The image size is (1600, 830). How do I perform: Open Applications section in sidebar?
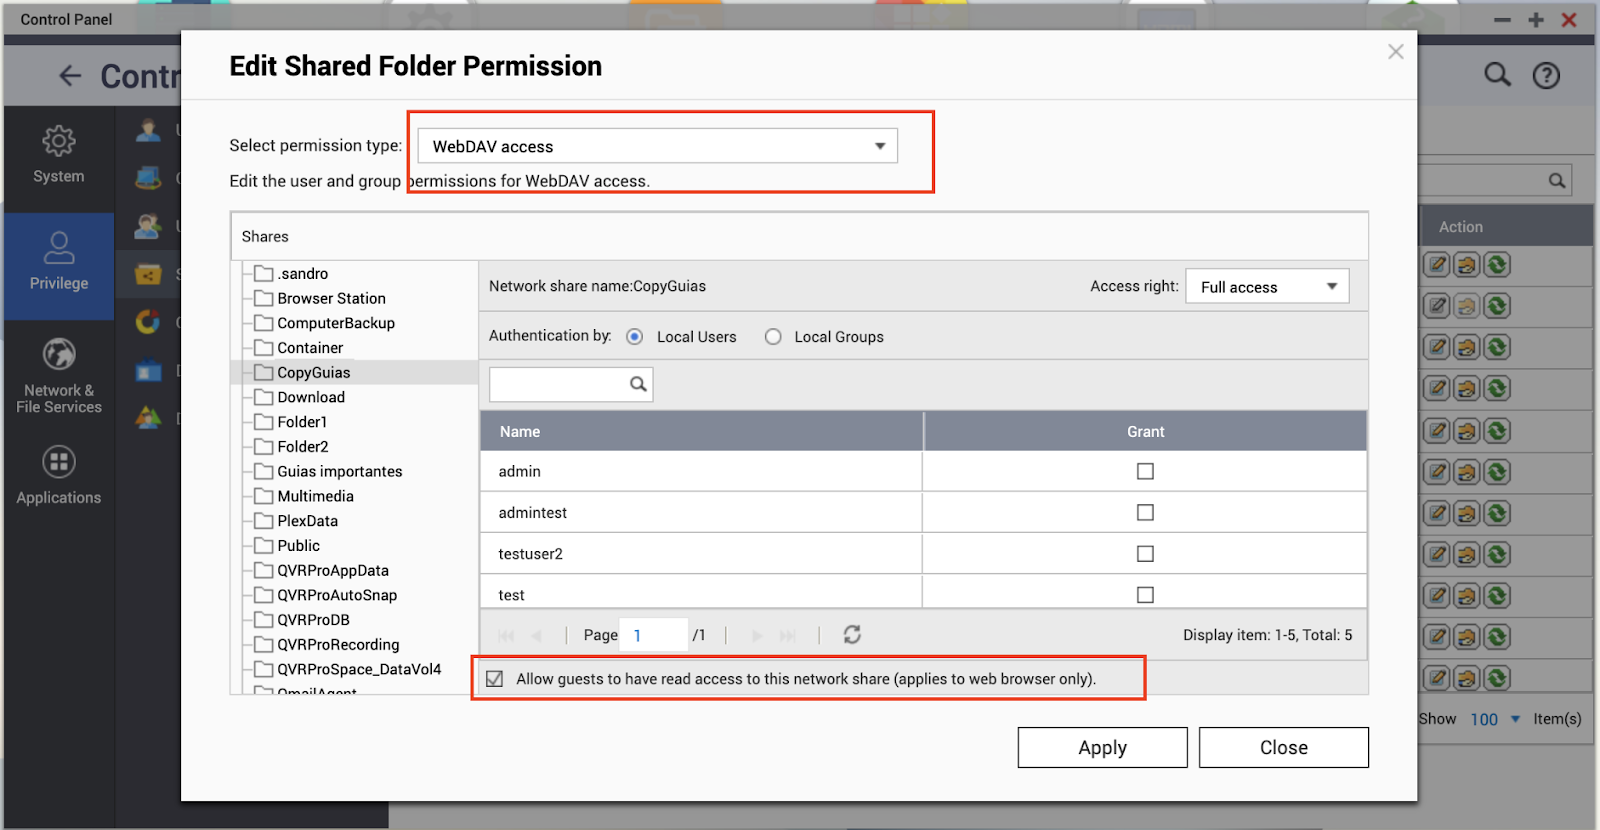tap(59, 475)
